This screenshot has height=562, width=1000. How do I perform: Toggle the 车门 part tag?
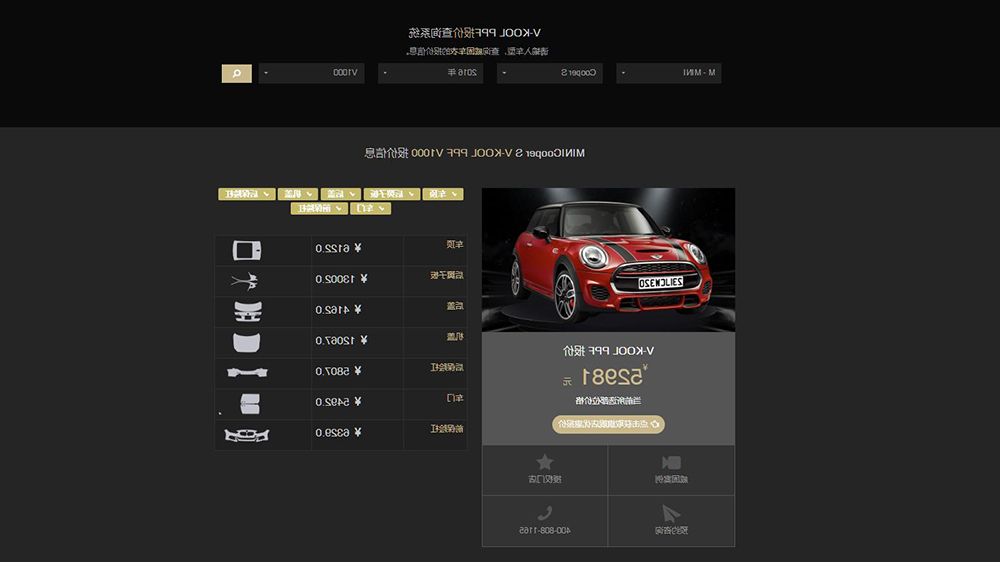click(371, 209)
